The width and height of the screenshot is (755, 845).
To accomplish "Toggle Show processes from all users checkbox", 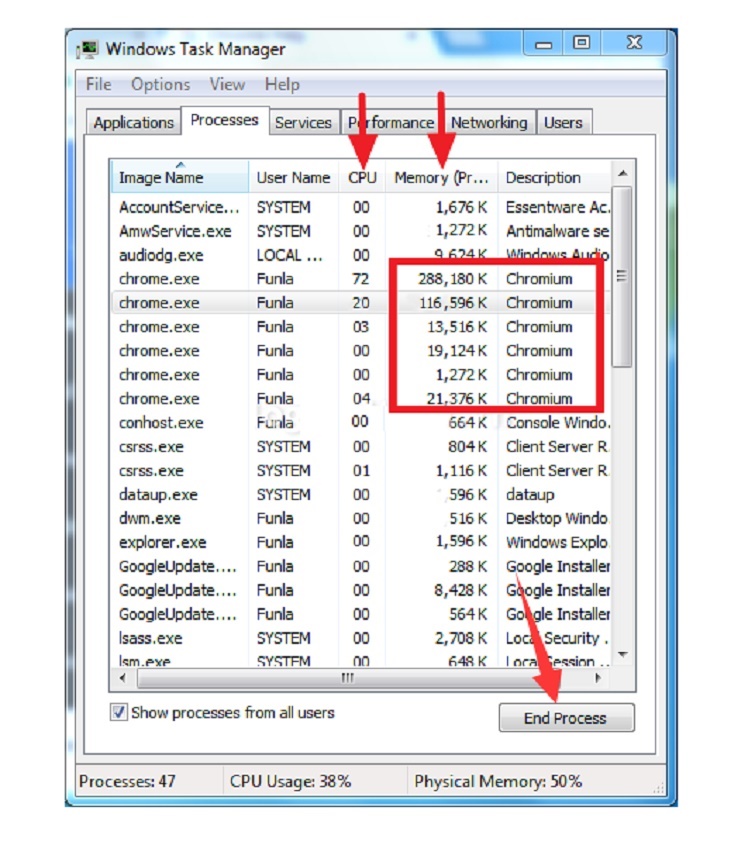I will pyautogui.click(x=119, y=713).
